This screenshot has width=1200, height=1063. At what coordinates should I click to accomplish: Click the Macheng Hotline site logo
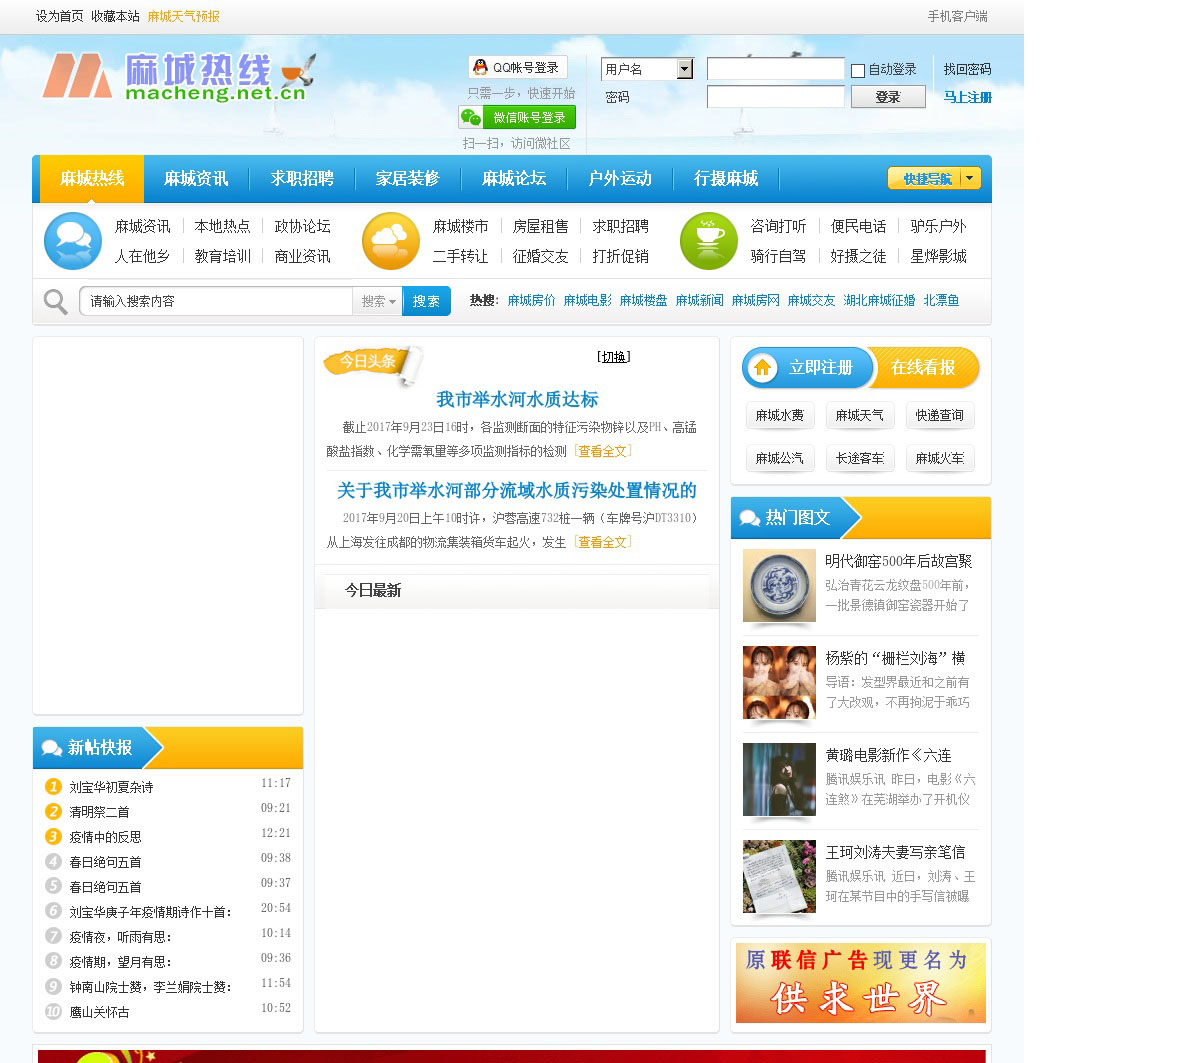pyautogui.click(x=178, y=77)
